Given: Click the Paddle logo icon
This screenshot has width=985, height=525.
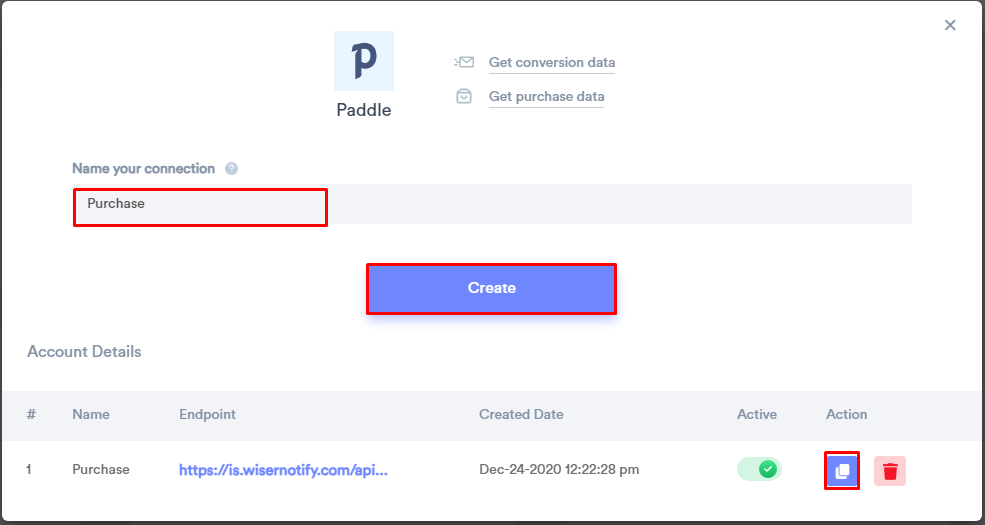Looking at the screenshot, I should click(x=364, y=61).
